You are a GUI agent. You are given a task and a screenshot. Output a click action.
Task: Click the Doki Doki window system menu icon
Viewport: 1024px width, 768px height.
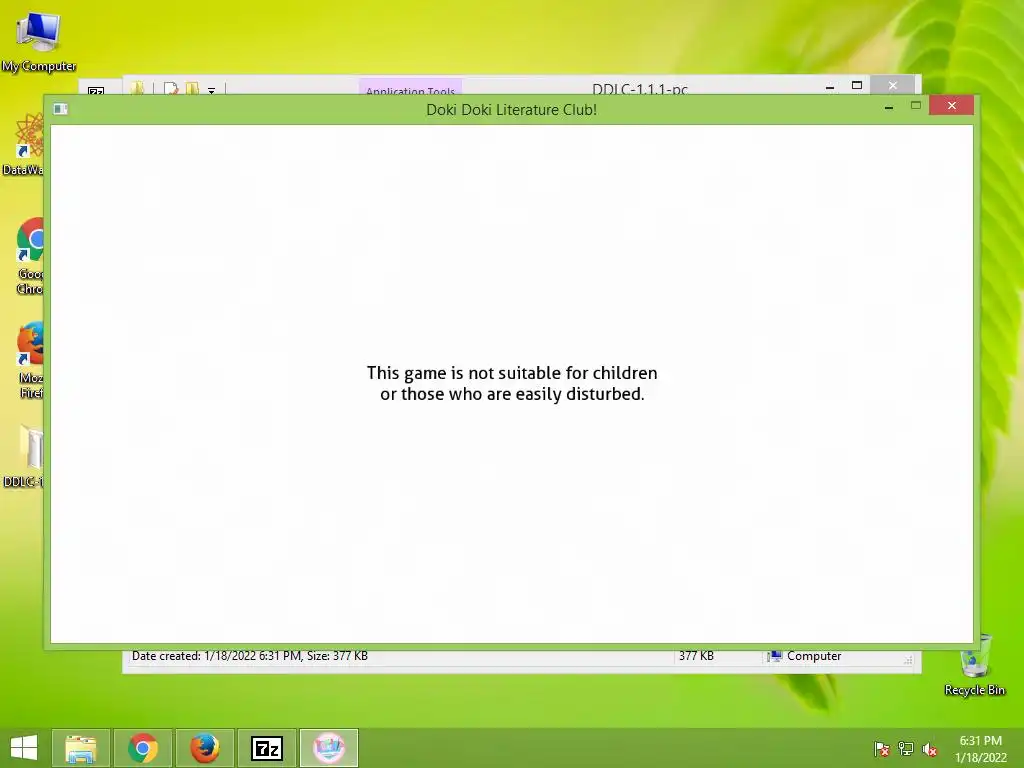coord(61,109)
